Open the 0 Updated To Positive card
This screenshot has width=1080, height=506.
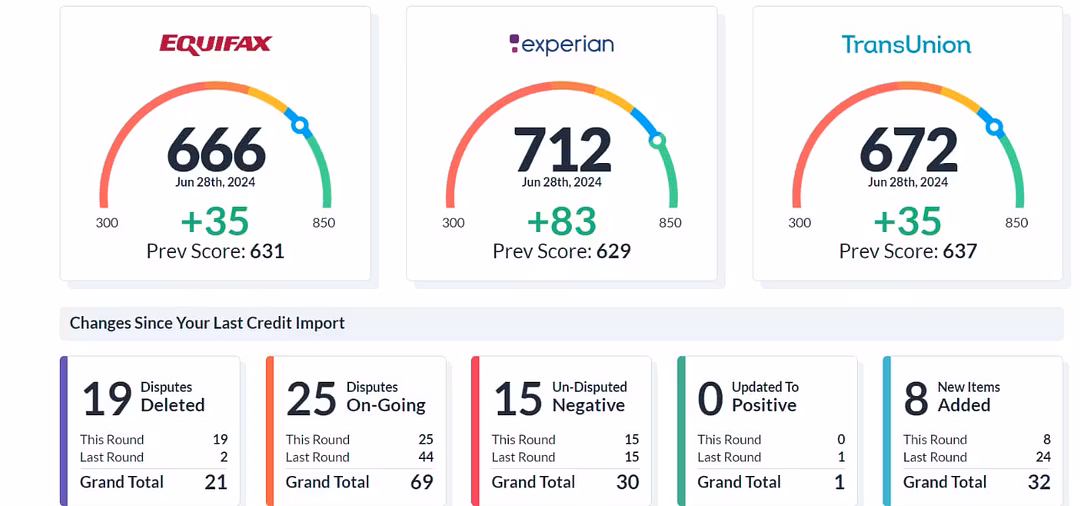[x=767, y=431]
